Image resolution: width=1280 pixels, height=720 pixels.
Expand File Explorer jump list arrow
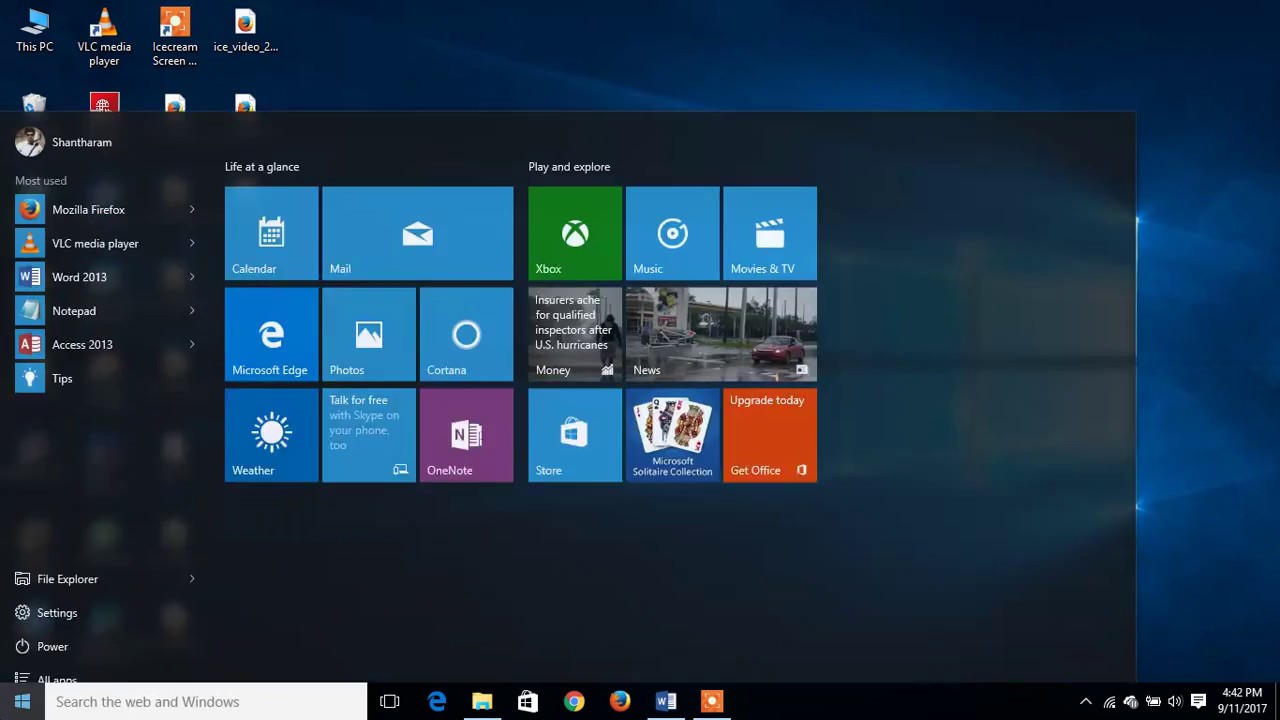[192, 579]
